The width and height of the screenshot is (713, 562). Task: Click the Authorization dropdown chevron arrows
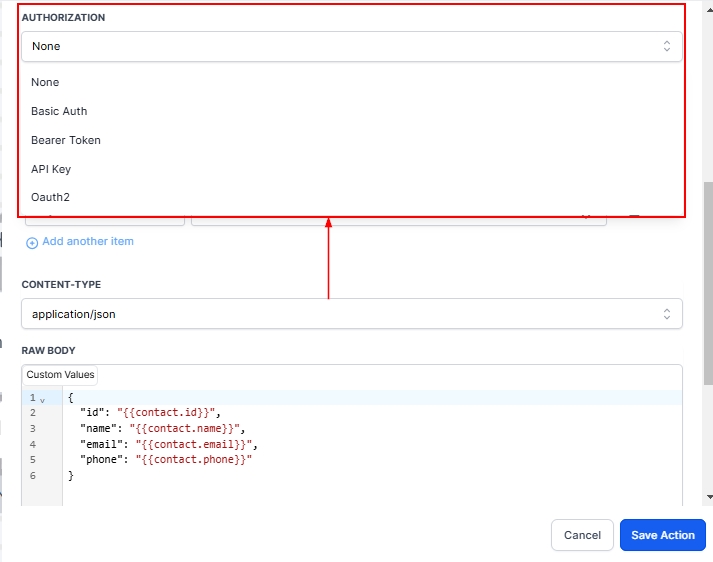coord(667,46)
